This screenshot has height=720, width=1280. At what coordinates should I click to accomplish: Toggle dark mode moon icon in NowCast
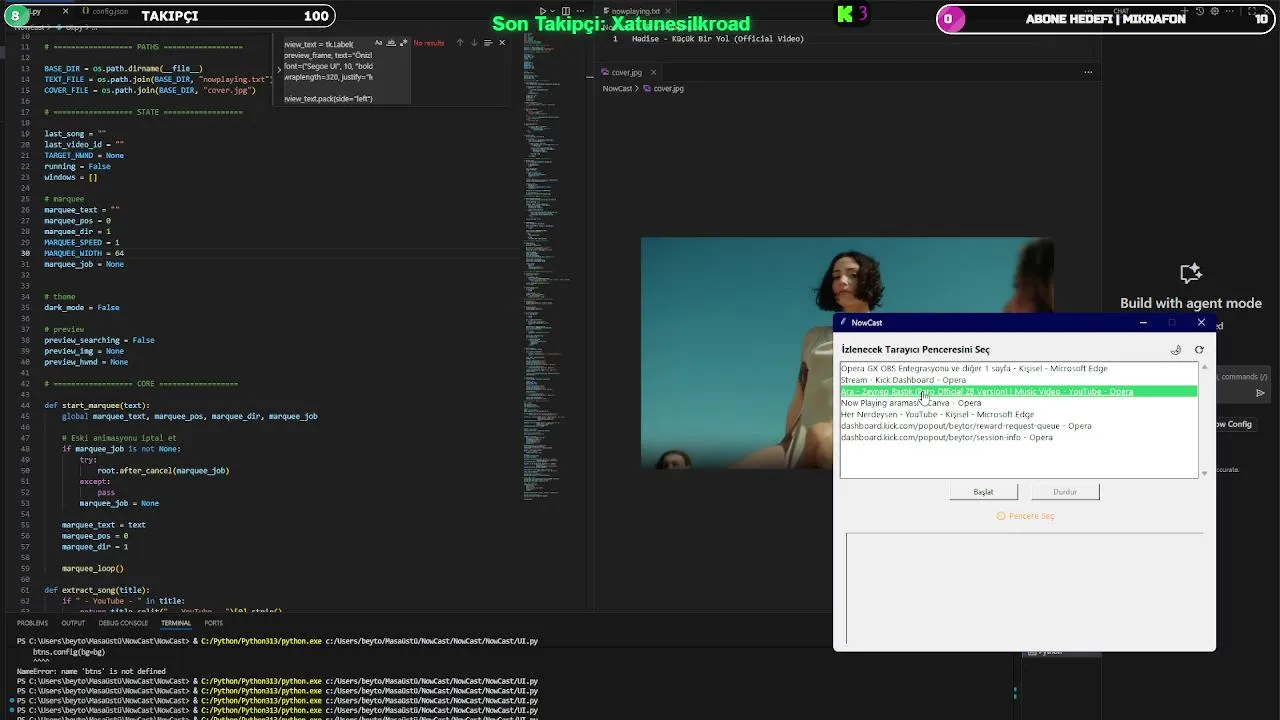(1176, 350)
